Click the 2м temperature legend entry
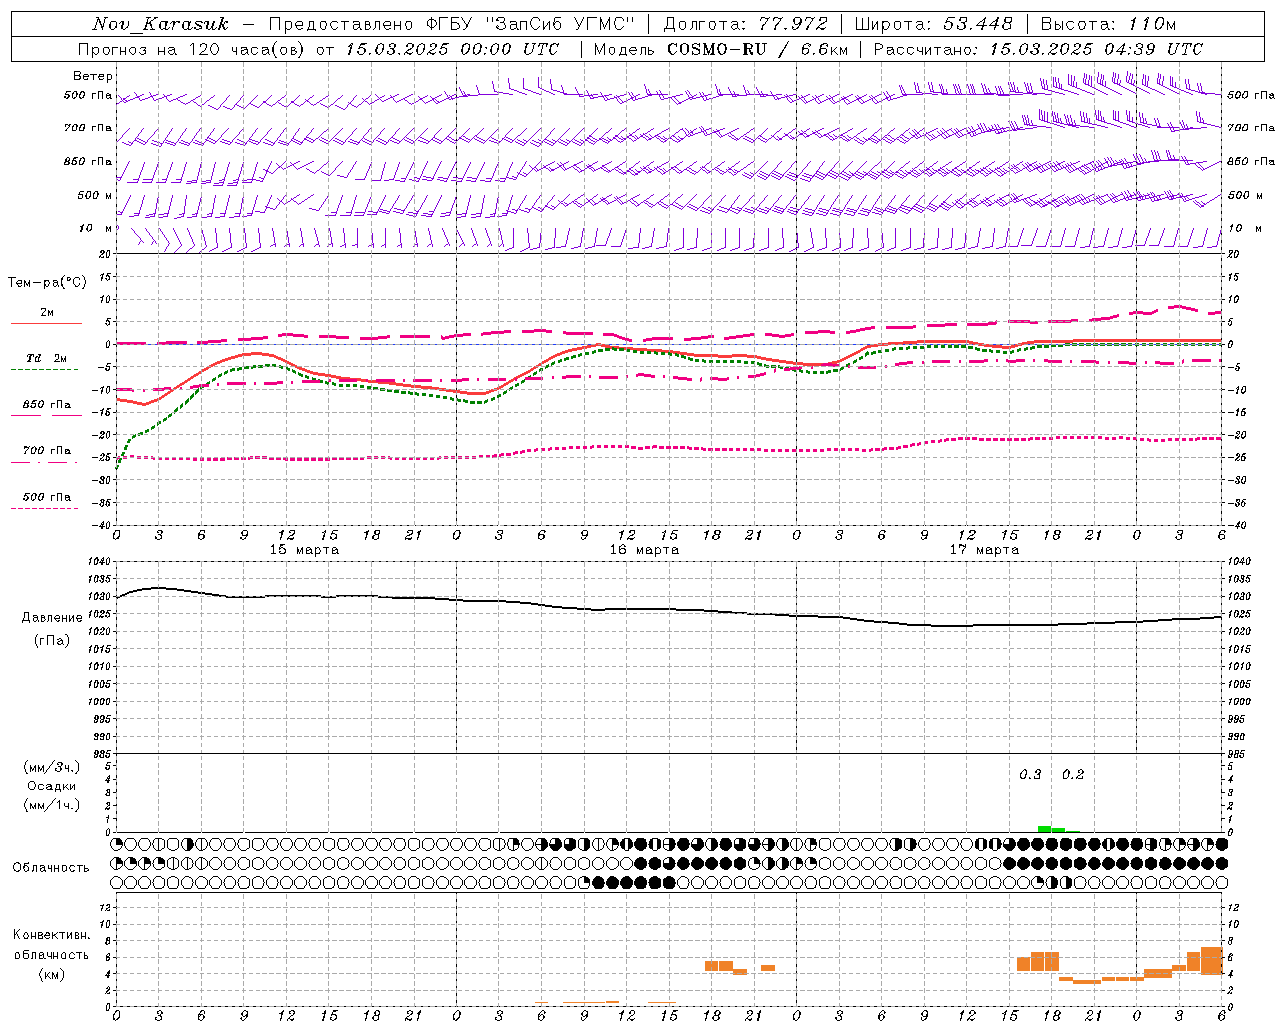Screen dimensions: 1280x1024 pyautogui.click(x=47, y=313)
